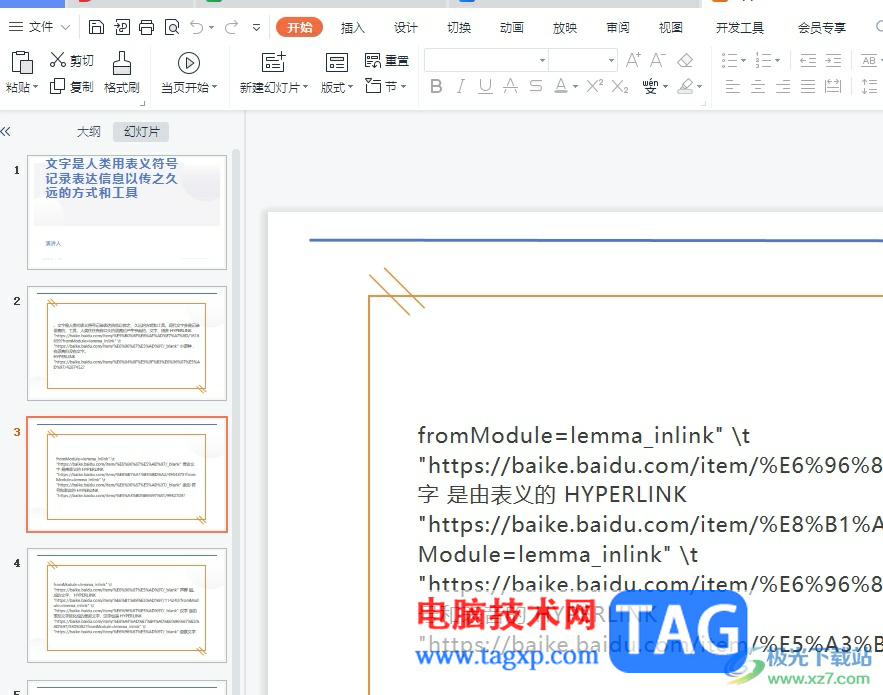Switch panel to 幻灯片 (Slides) view
883x695 pixels.
click(141, 132)
